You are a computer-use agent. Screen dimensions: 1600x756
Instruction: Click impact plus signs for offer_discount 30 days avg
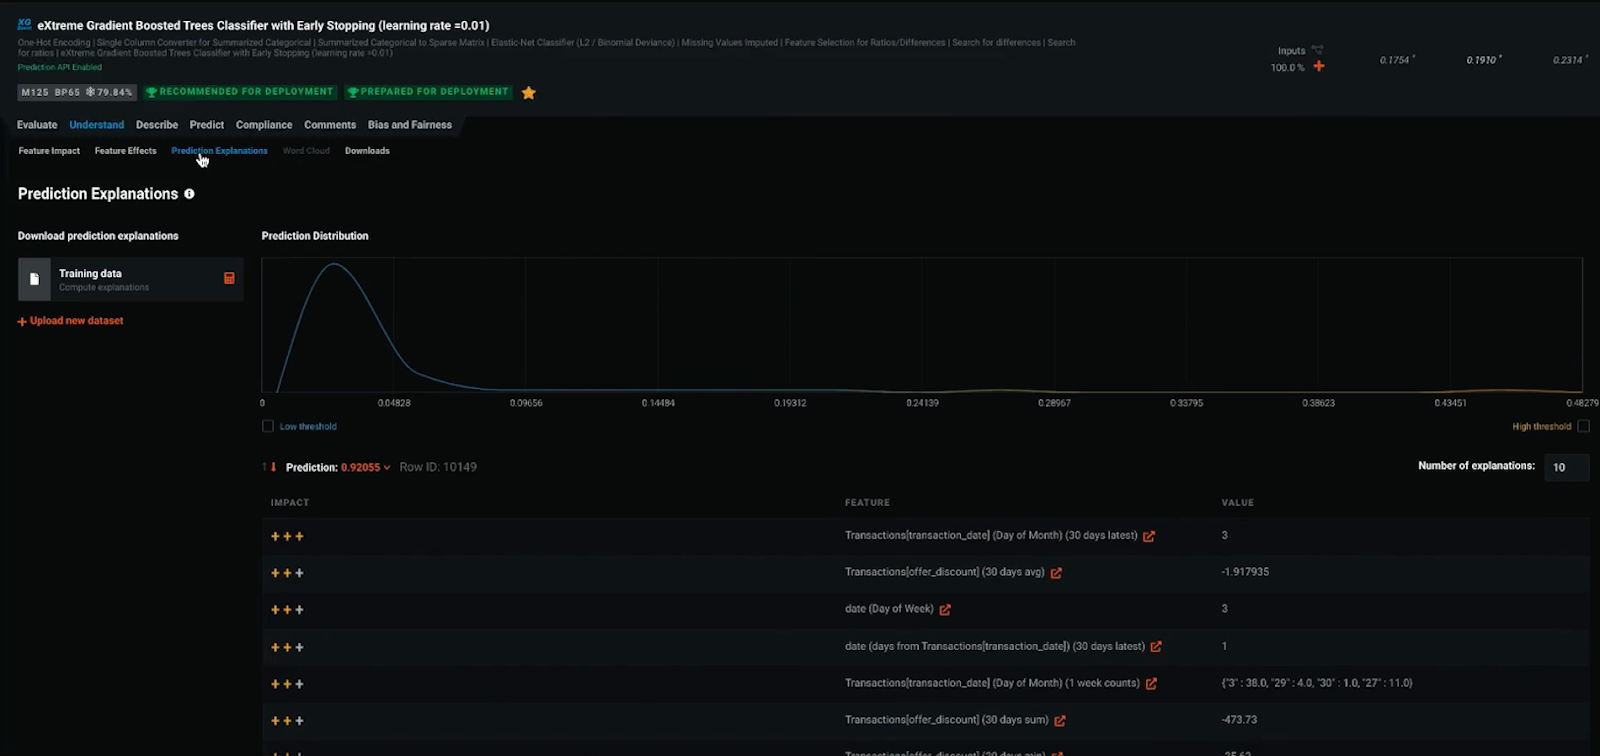pyautogui.click(x=287, y=573)
